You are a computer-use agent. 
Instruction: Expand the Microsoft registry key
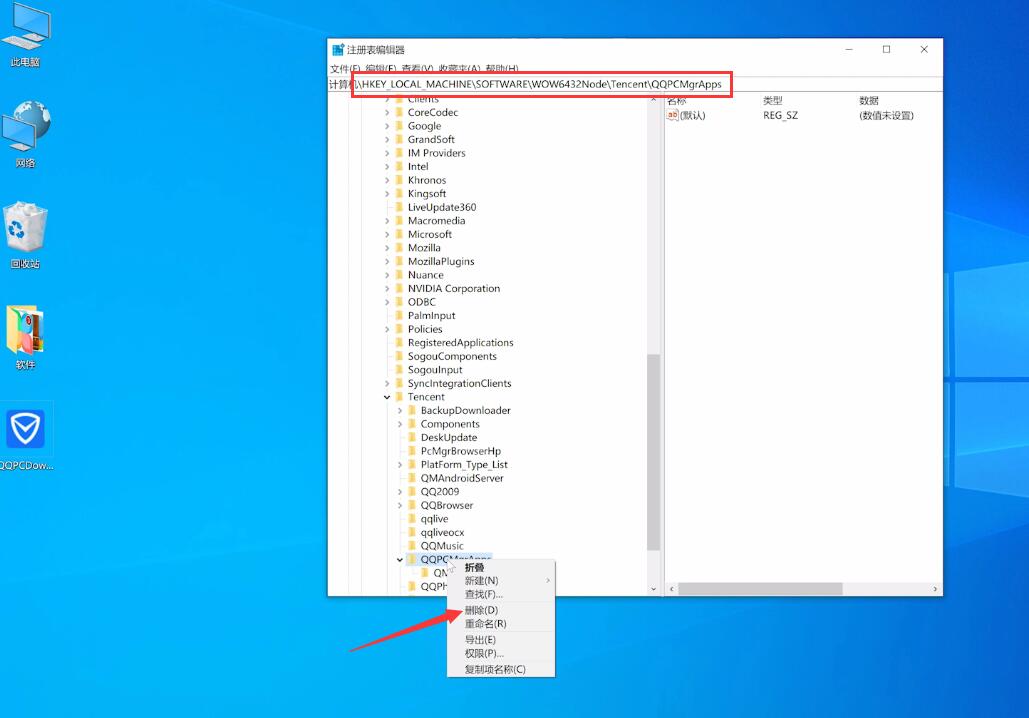click(387, 234)
